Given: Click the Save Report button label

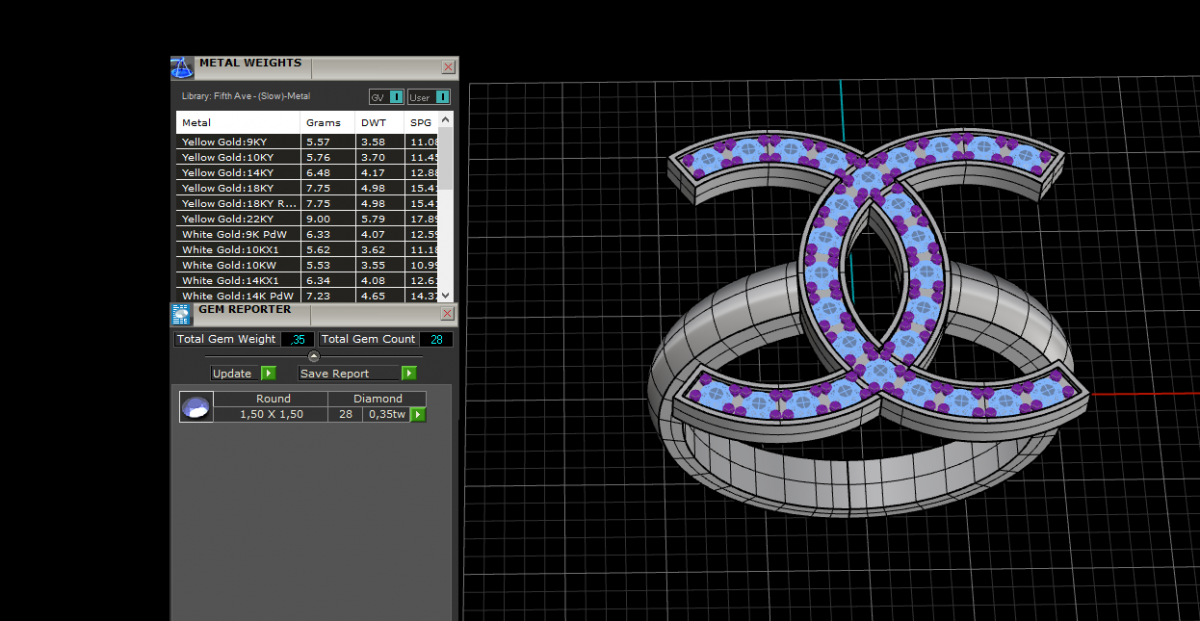Looking at the screenshot, I should [334, 374].
